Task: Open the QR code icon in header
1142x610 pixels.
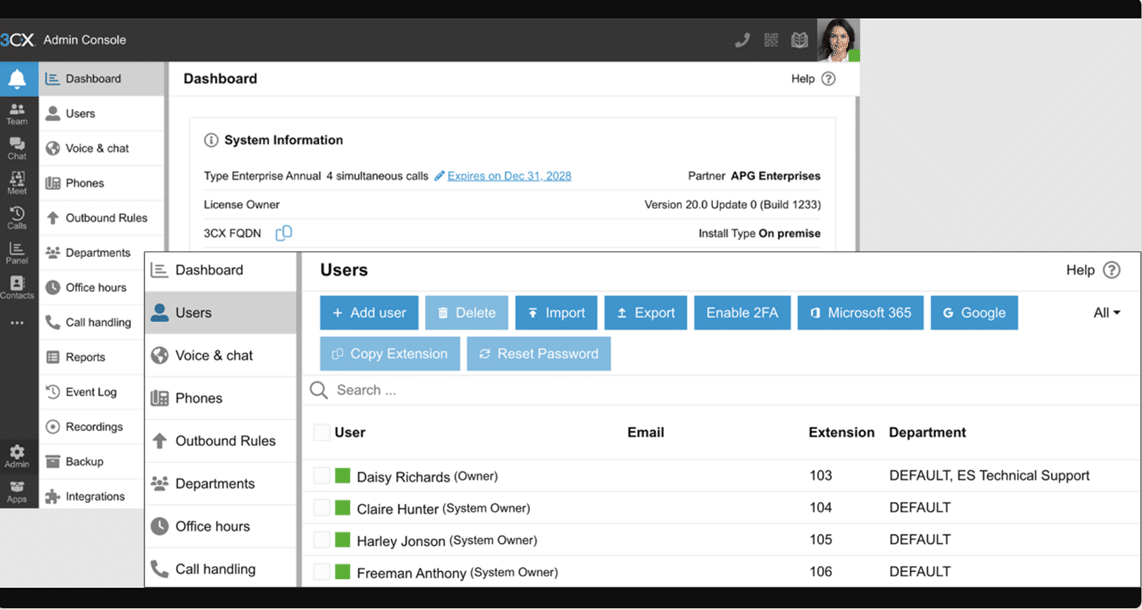Action: (x=771, y=41)
